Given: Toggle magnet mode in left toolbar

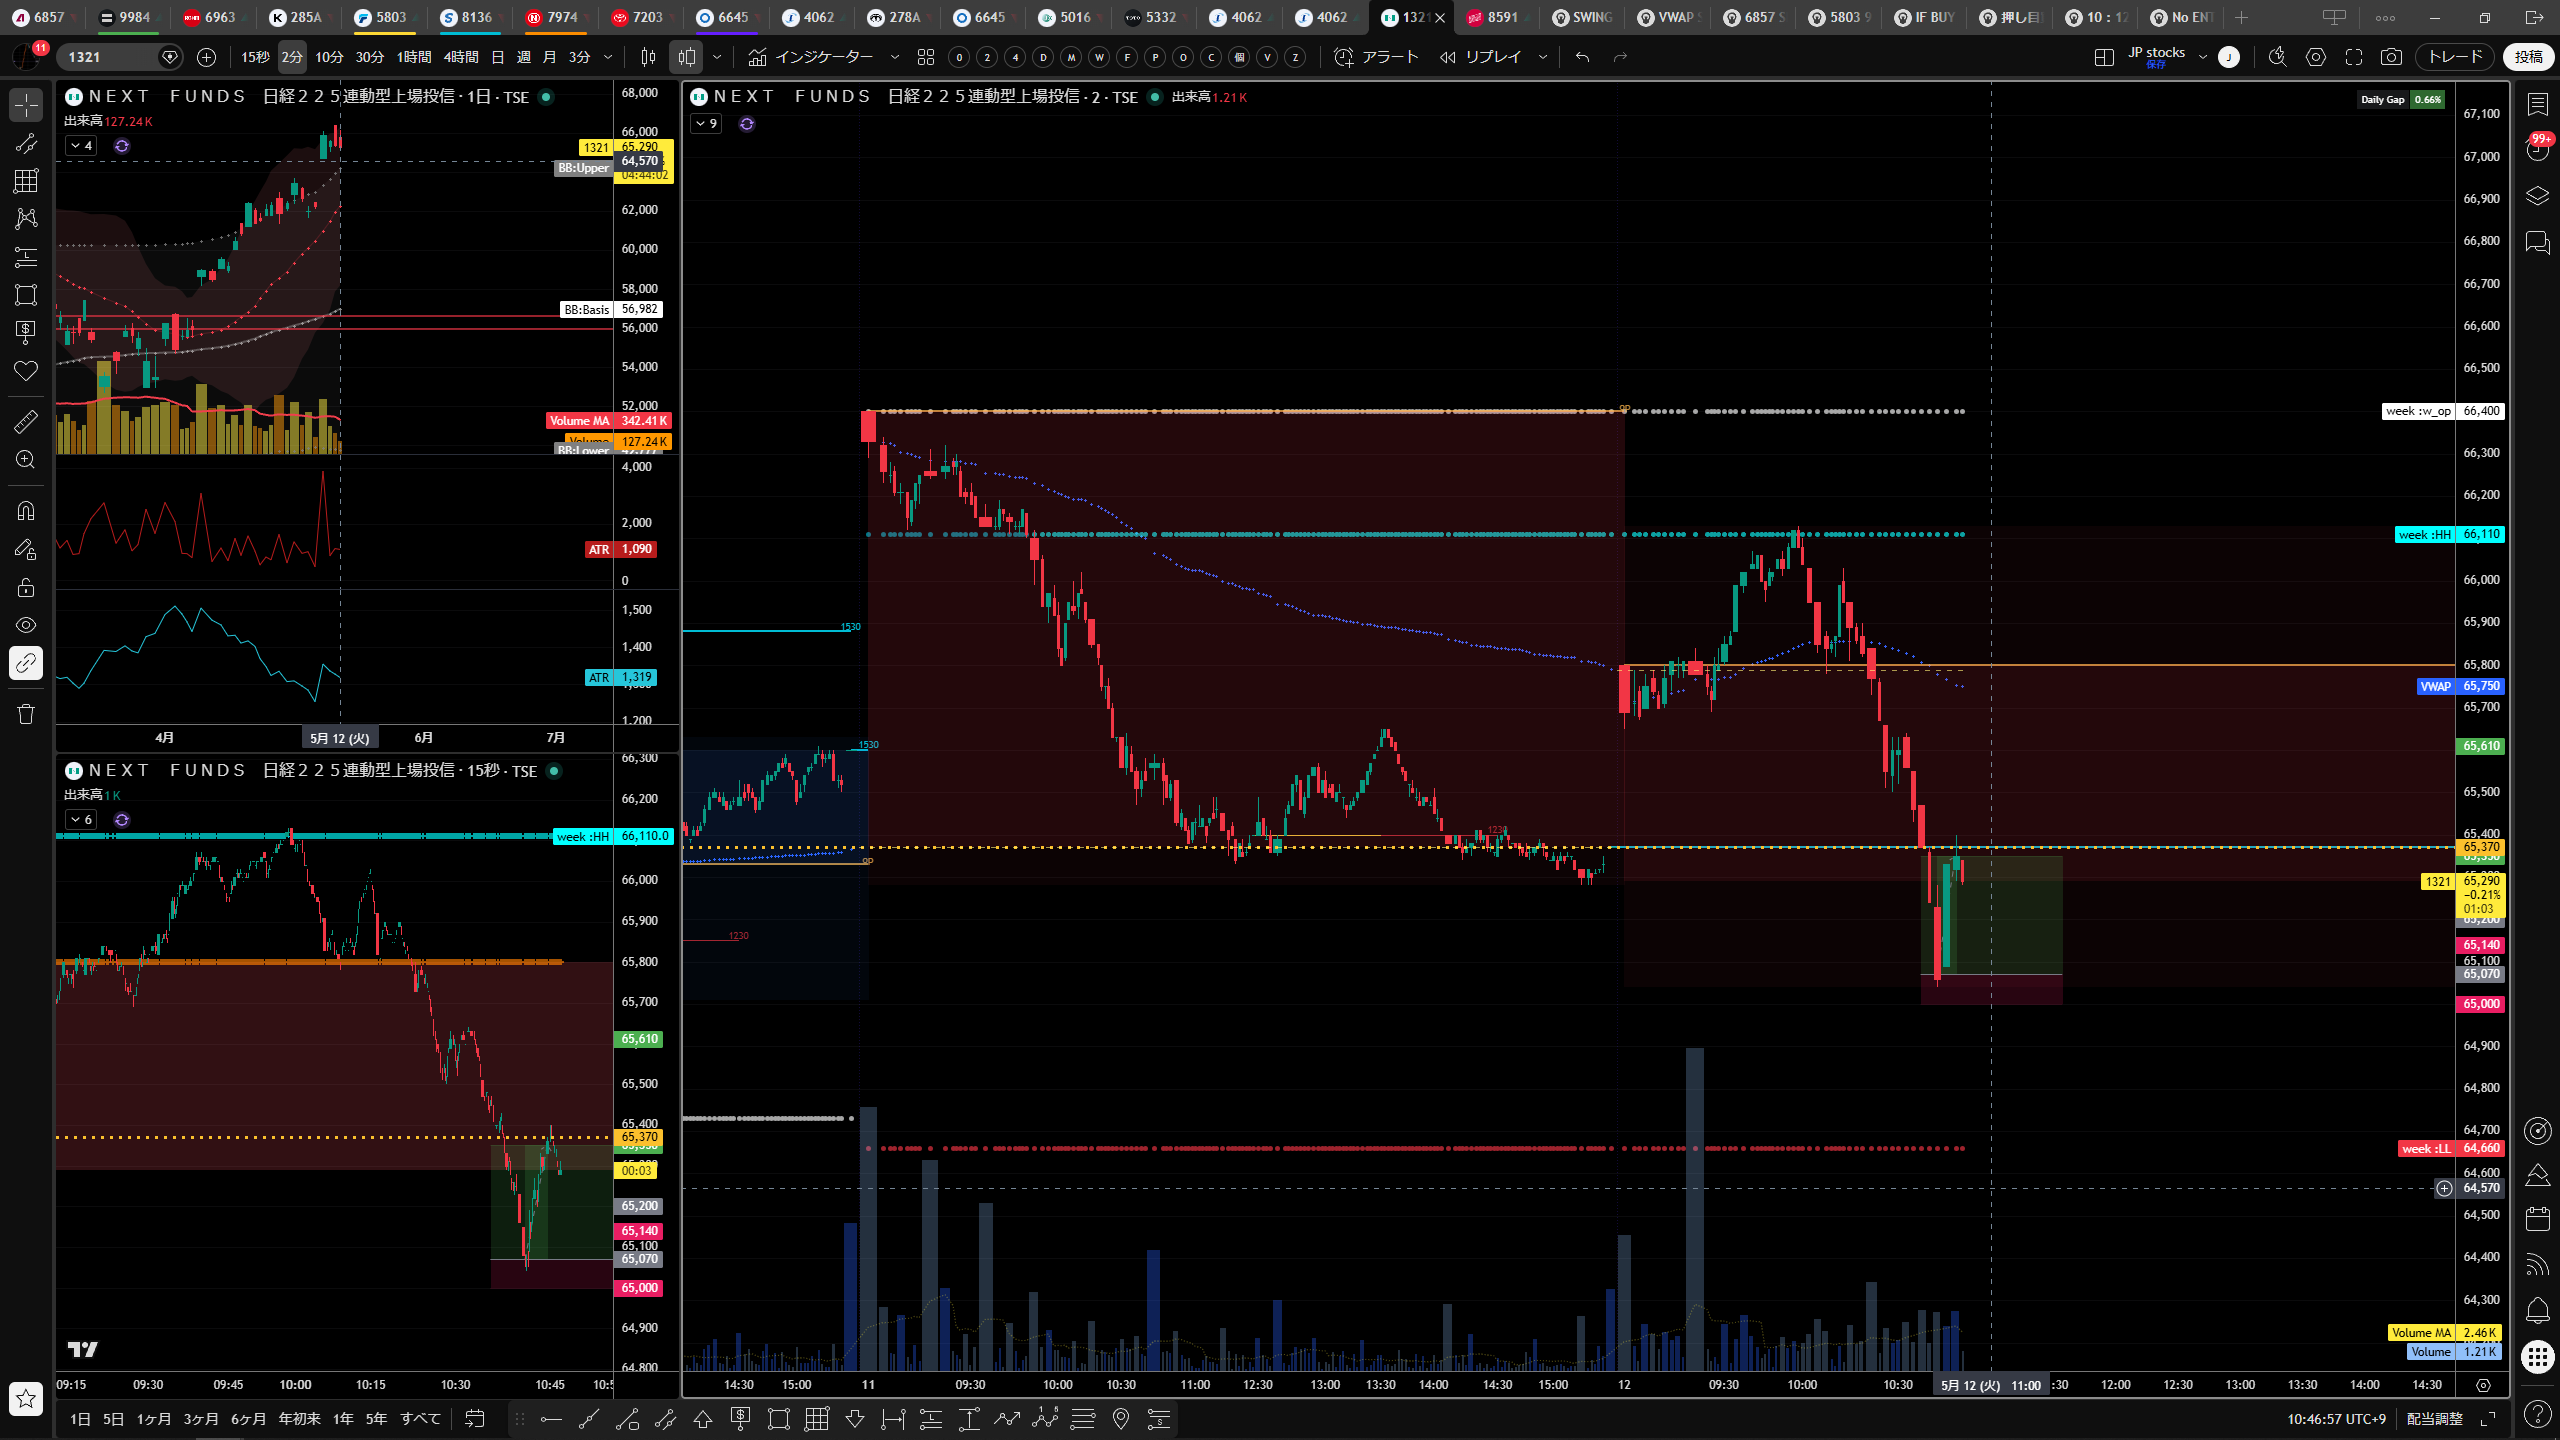Looking at the screenshot, I should pyautogui.click(x=26, y=511).
